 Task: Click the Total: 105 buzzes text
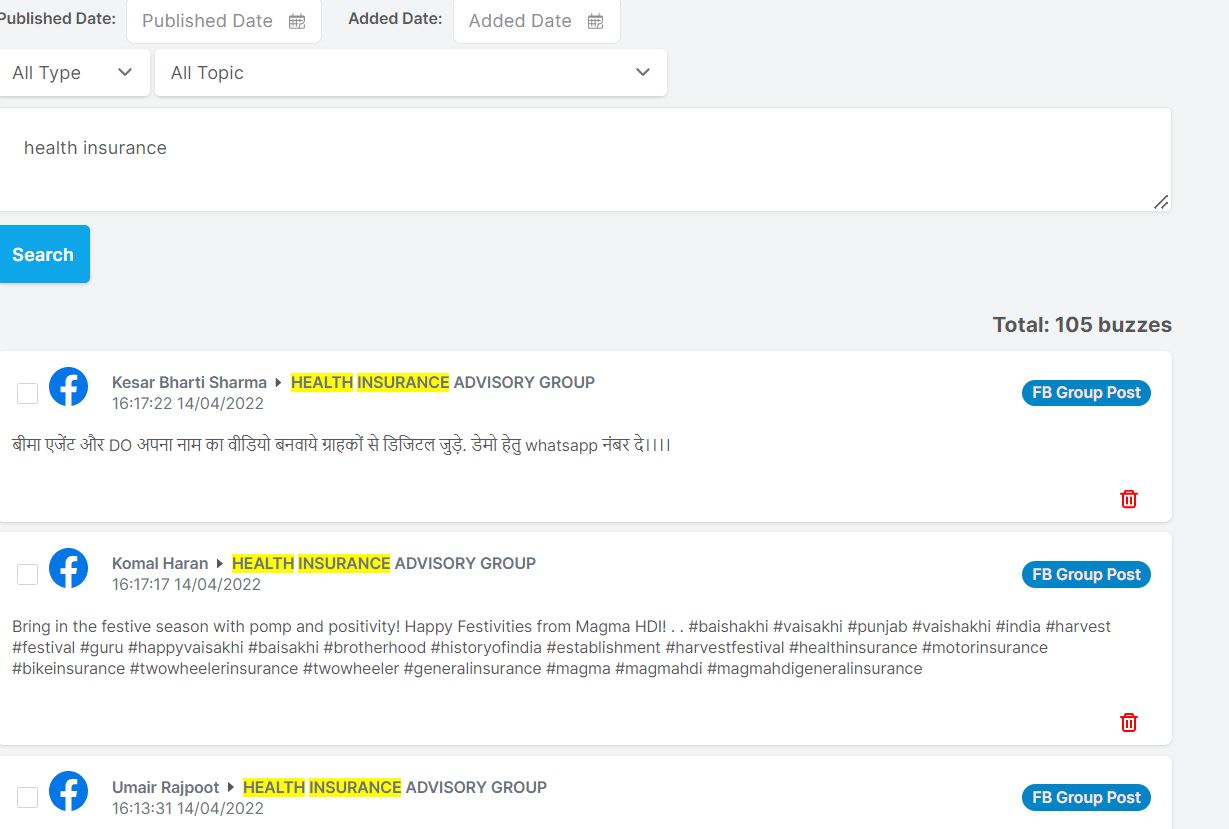1082,325
